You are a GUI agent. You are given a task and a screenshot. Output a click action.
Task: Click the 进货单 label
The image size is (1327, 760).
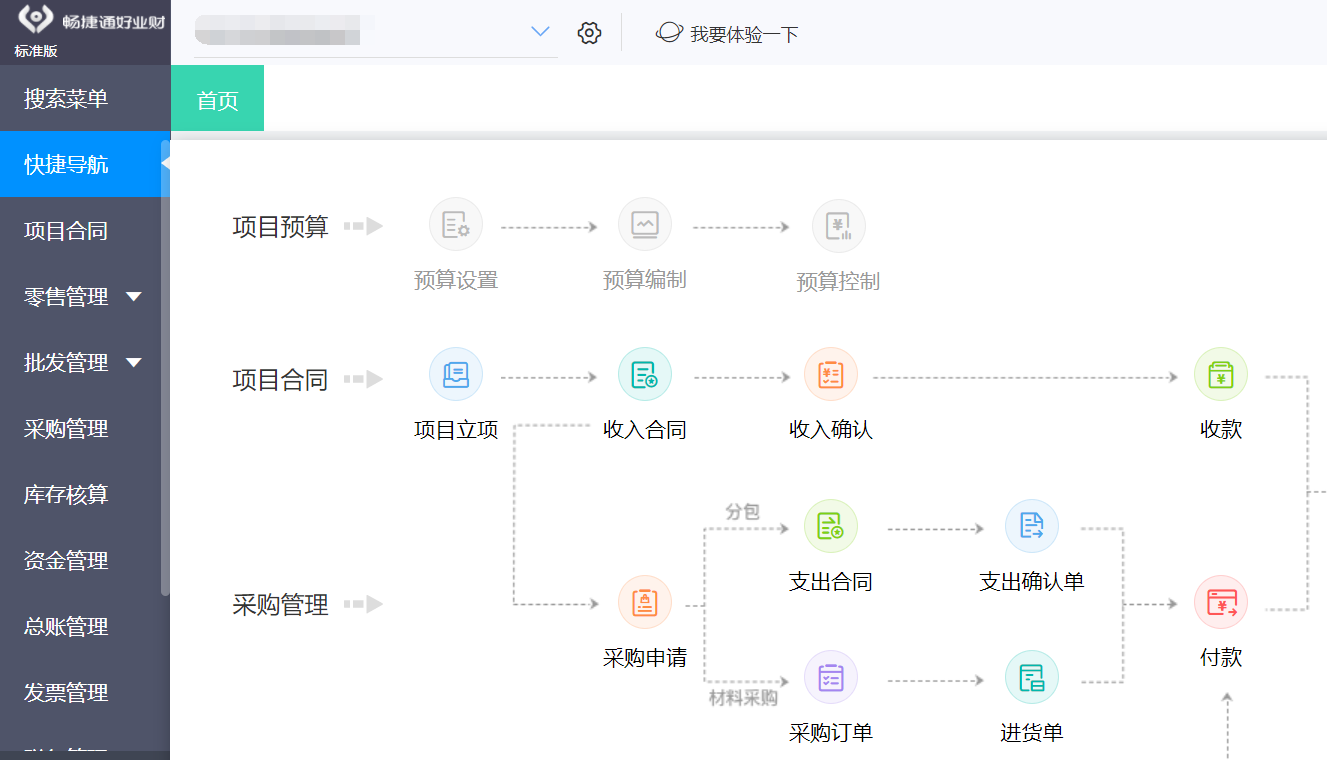1032,733
